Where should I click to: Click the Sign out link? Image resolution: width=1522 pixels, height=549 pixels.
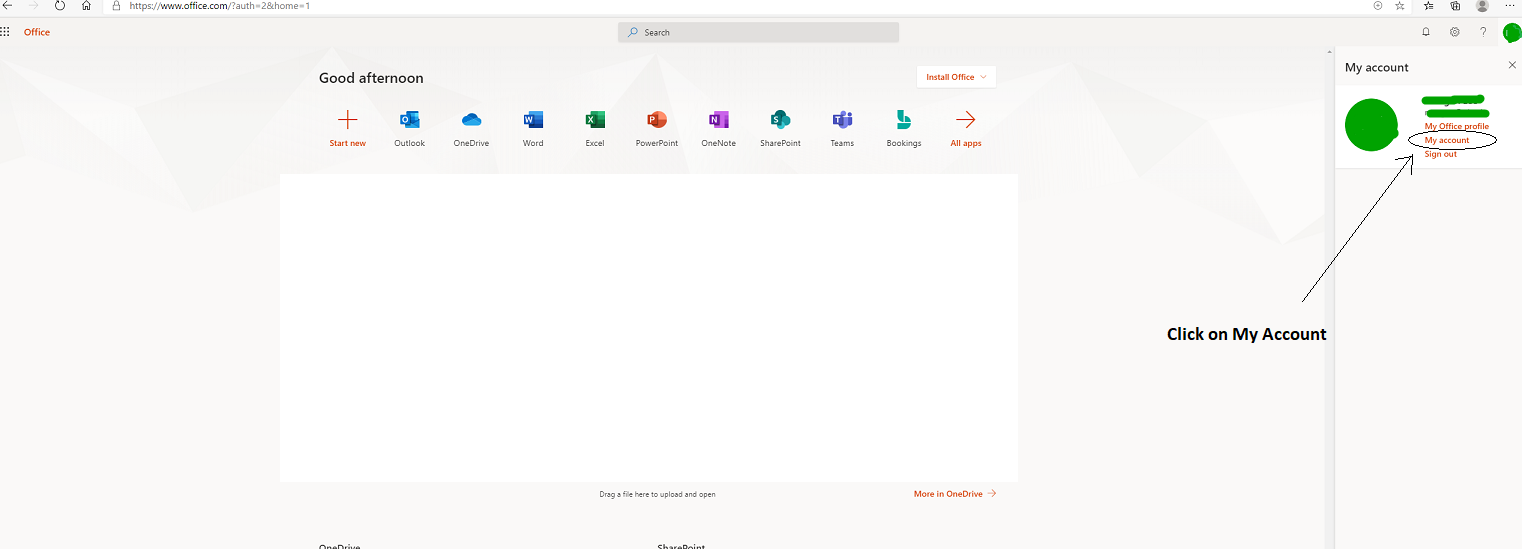(1440, 154)
